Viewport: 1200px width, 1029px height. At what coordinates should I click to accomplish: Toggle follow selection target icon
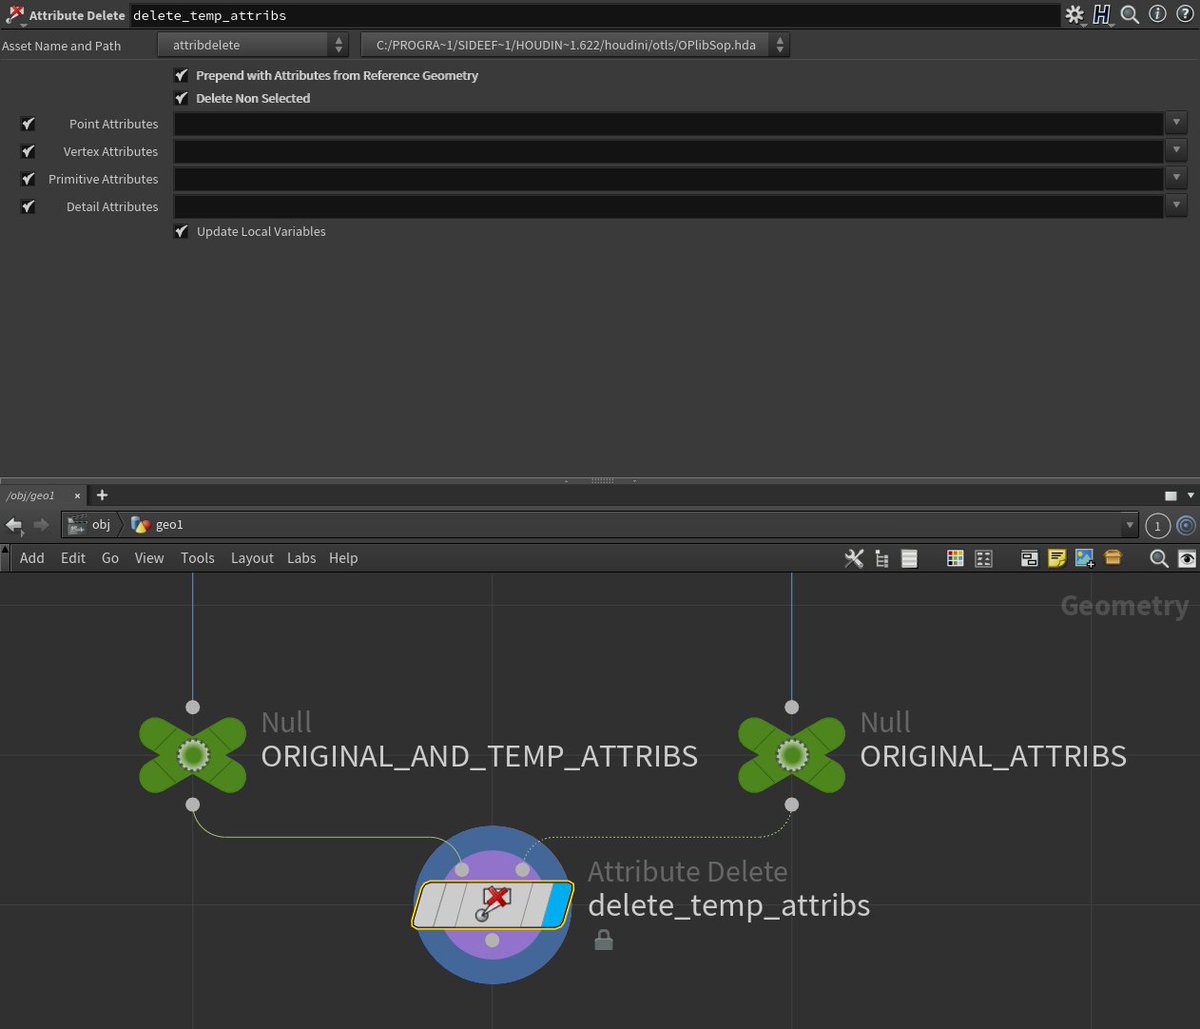[x=1186, y=525]
